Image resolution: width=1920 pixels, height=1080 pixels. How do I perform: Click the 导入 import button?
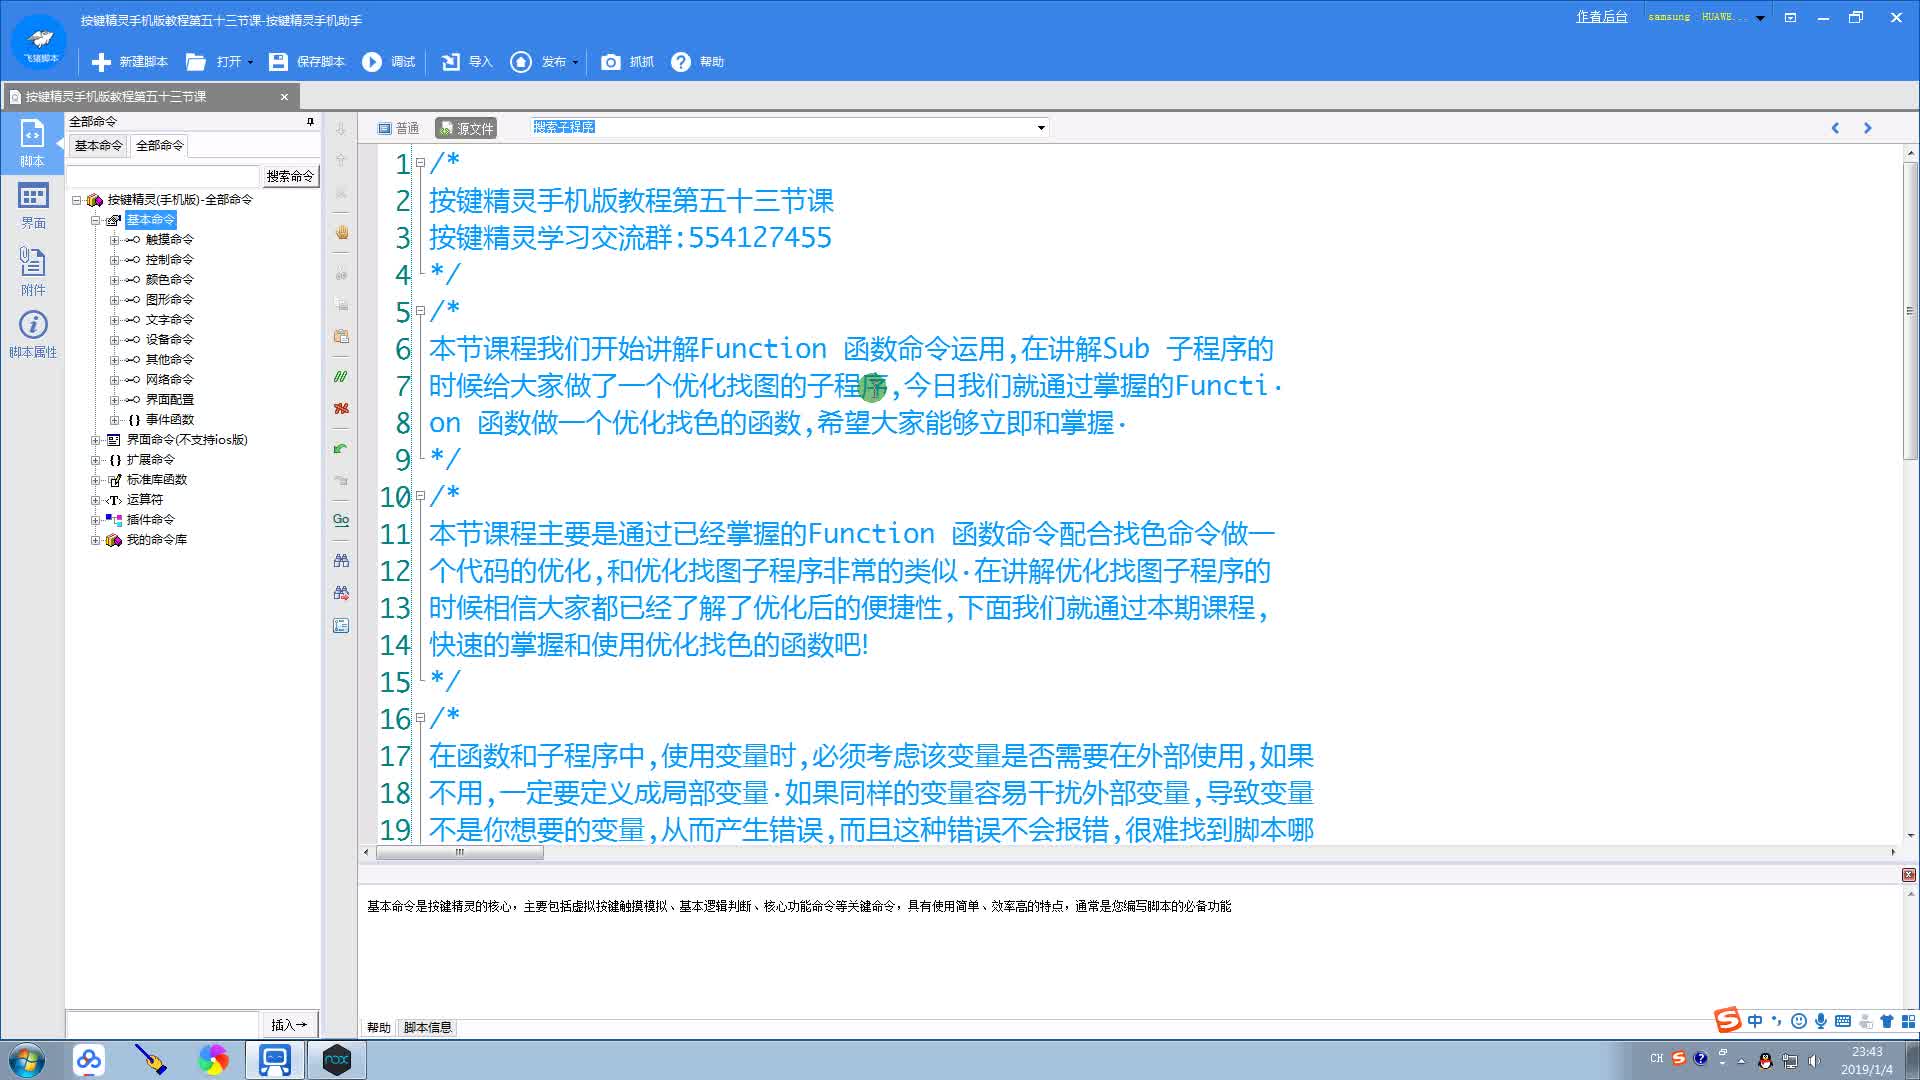pos(467,62)
